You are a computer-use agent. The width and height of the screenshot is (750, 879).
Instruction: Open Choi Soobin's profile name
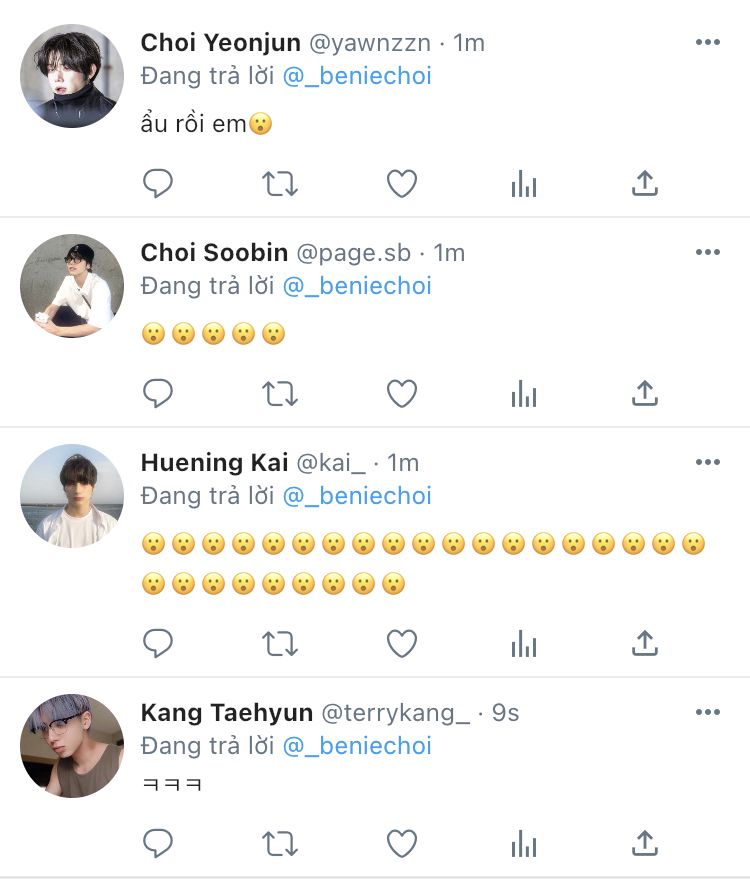tap(214, 252)
